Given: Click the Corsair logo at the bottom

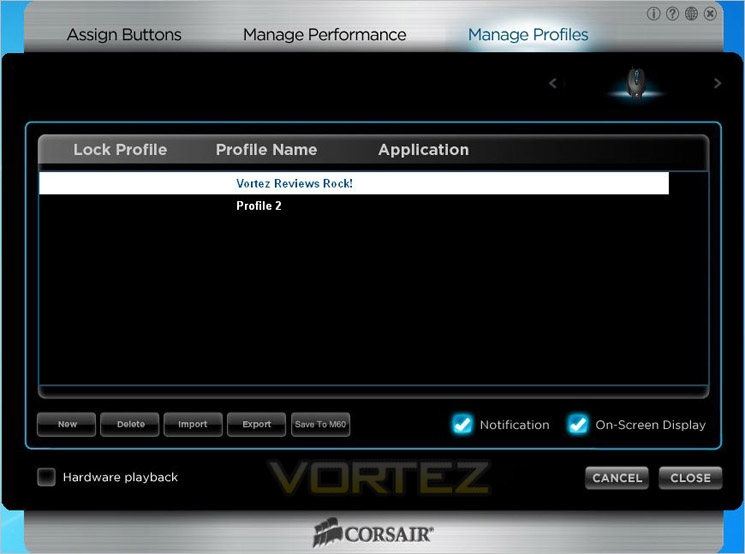Looking at the screenshot, I should click(373, 533).
